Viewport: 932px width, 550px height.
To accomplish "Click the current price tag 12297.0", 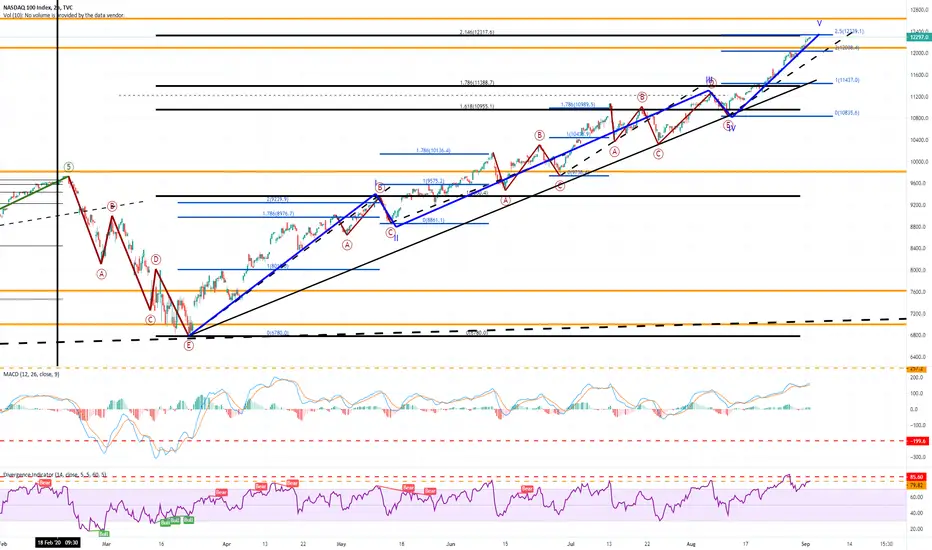I will pyautogui.click(x=918, y=37).
